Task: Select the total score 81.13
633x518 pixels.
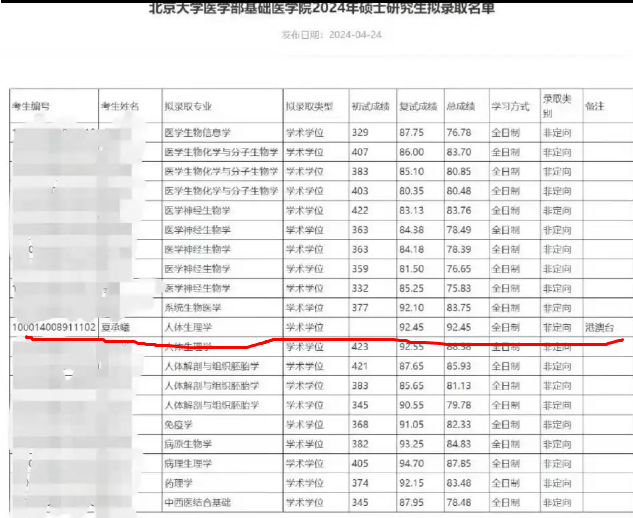Action: tap(459, 386)
